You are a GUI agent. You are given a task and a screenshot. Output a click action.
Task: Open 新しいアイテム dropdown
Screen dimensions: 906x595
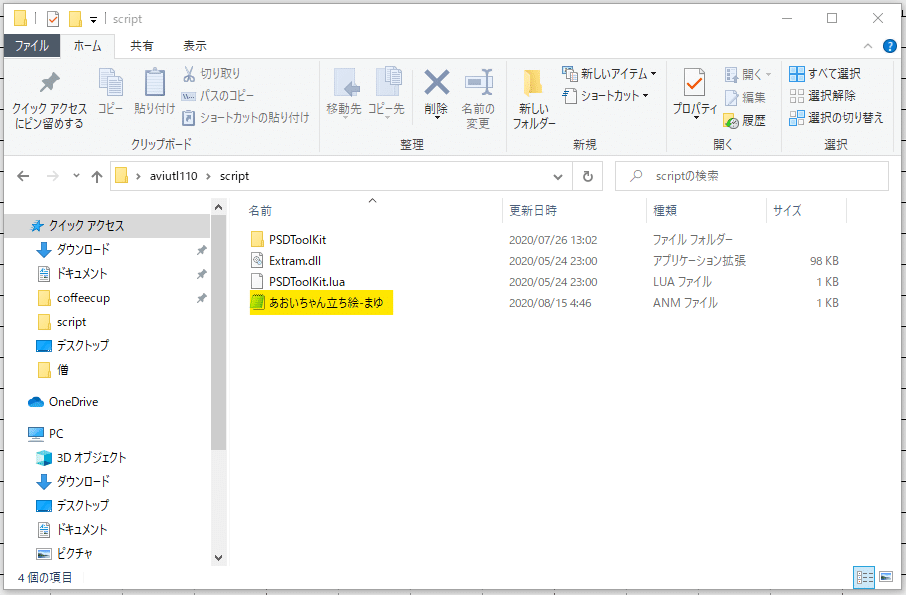click(609, 73)
